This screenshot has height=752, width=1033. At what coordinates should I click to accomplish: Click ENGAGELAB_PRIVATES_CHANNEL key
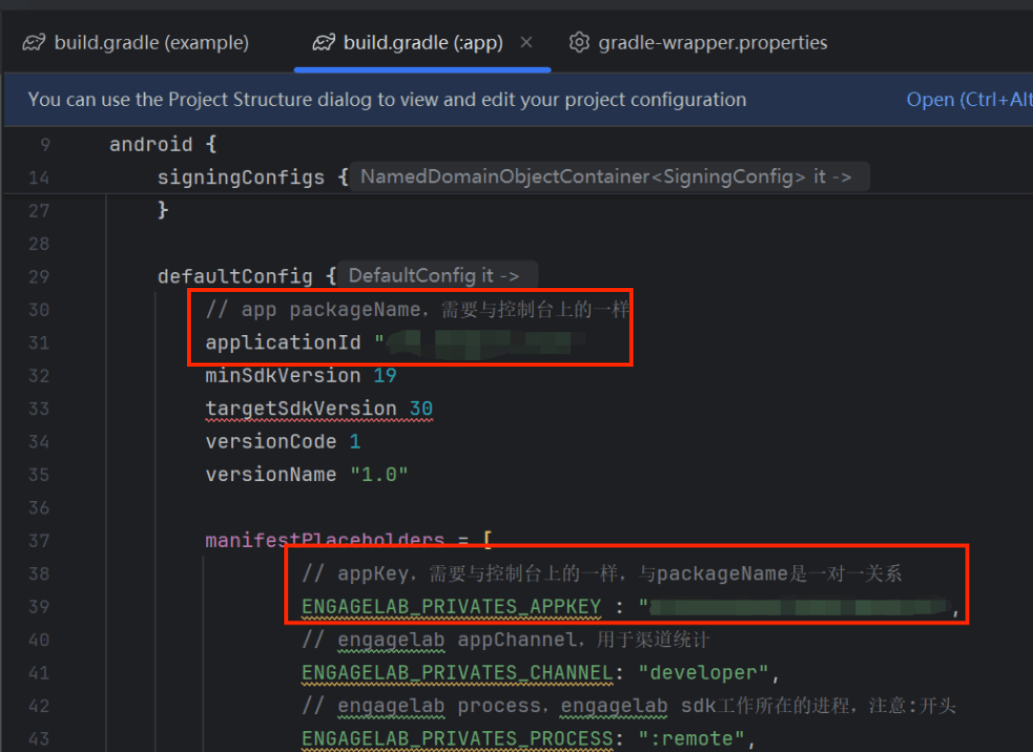pyautogui.click(x=457, y=672)
